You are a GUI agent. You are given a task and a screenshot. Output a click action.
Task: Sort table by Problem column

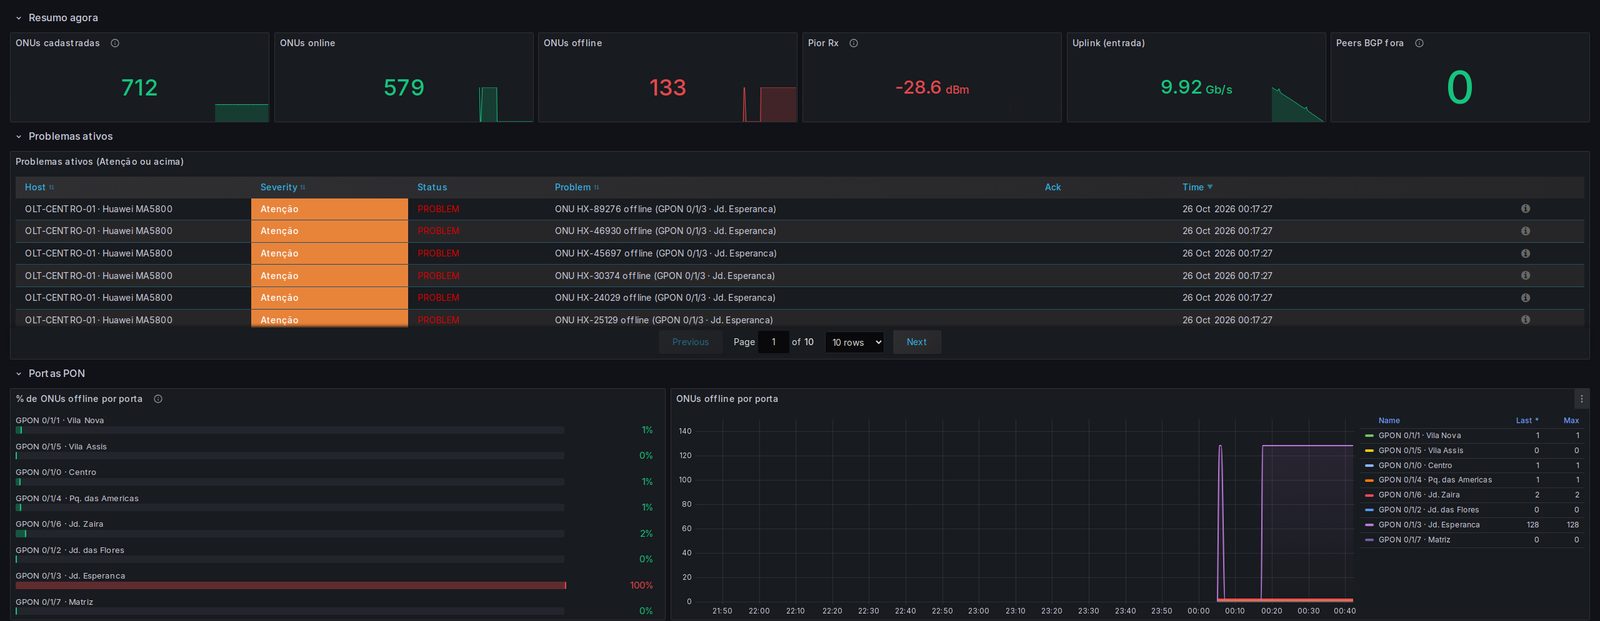(576, 187)
